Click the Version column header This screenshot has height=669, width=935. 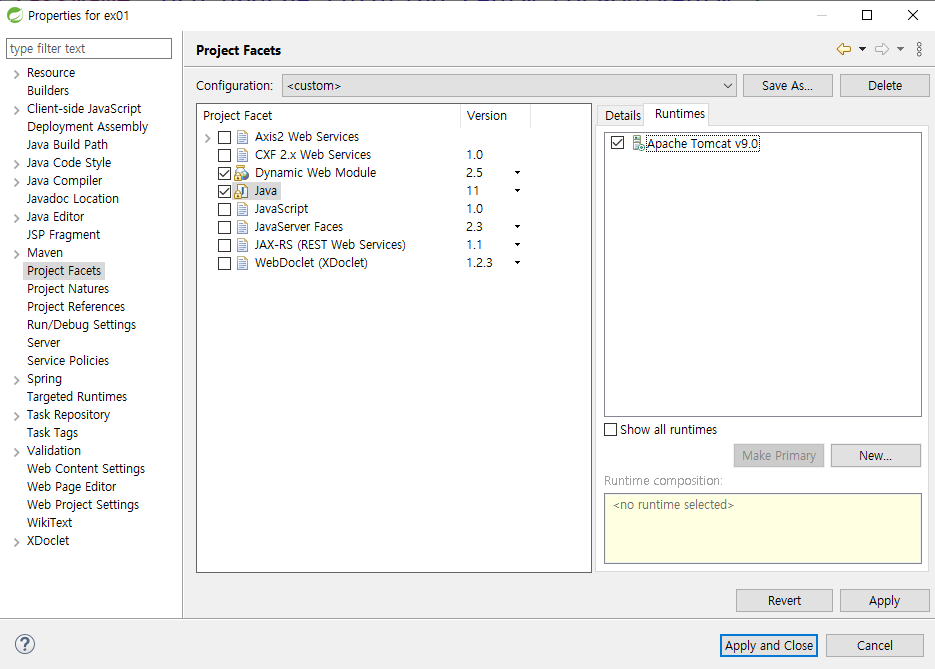[x=495, y=116]
